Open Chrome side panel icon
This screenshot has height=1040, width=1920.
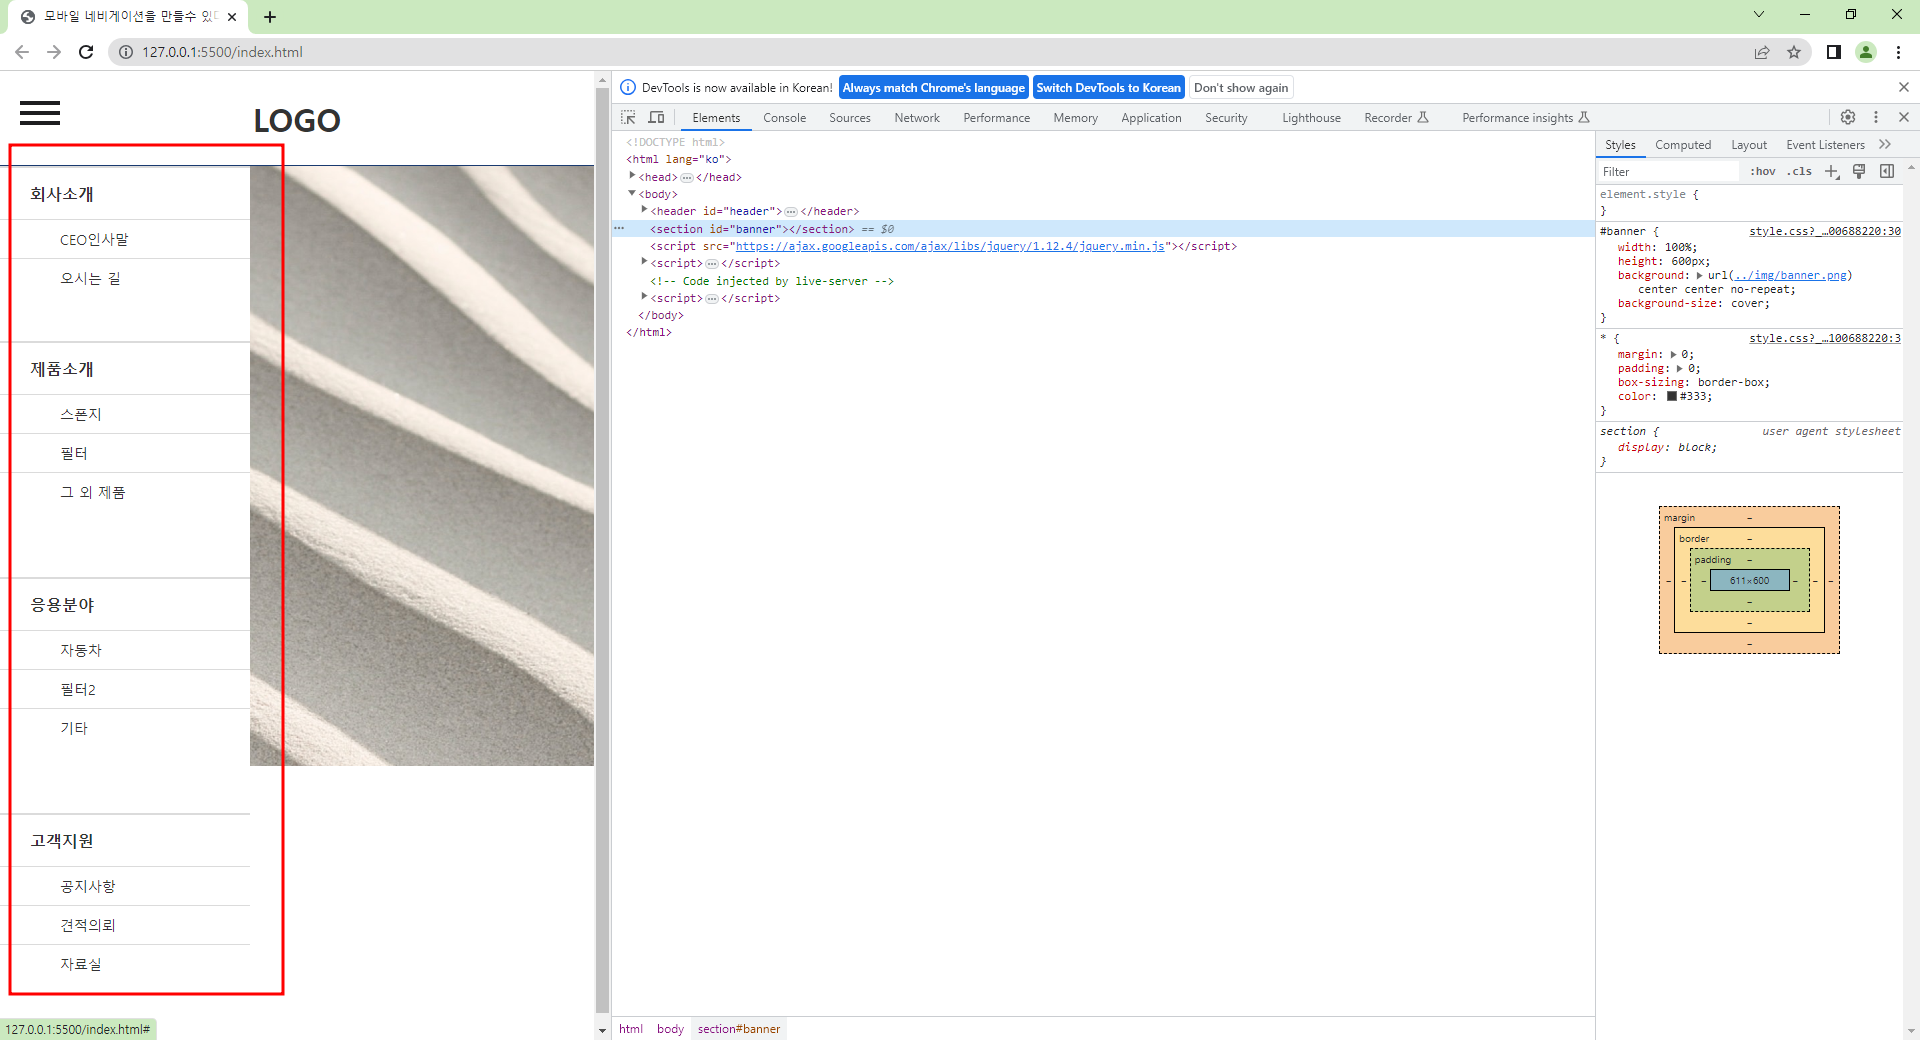[x=1834, y=52]
